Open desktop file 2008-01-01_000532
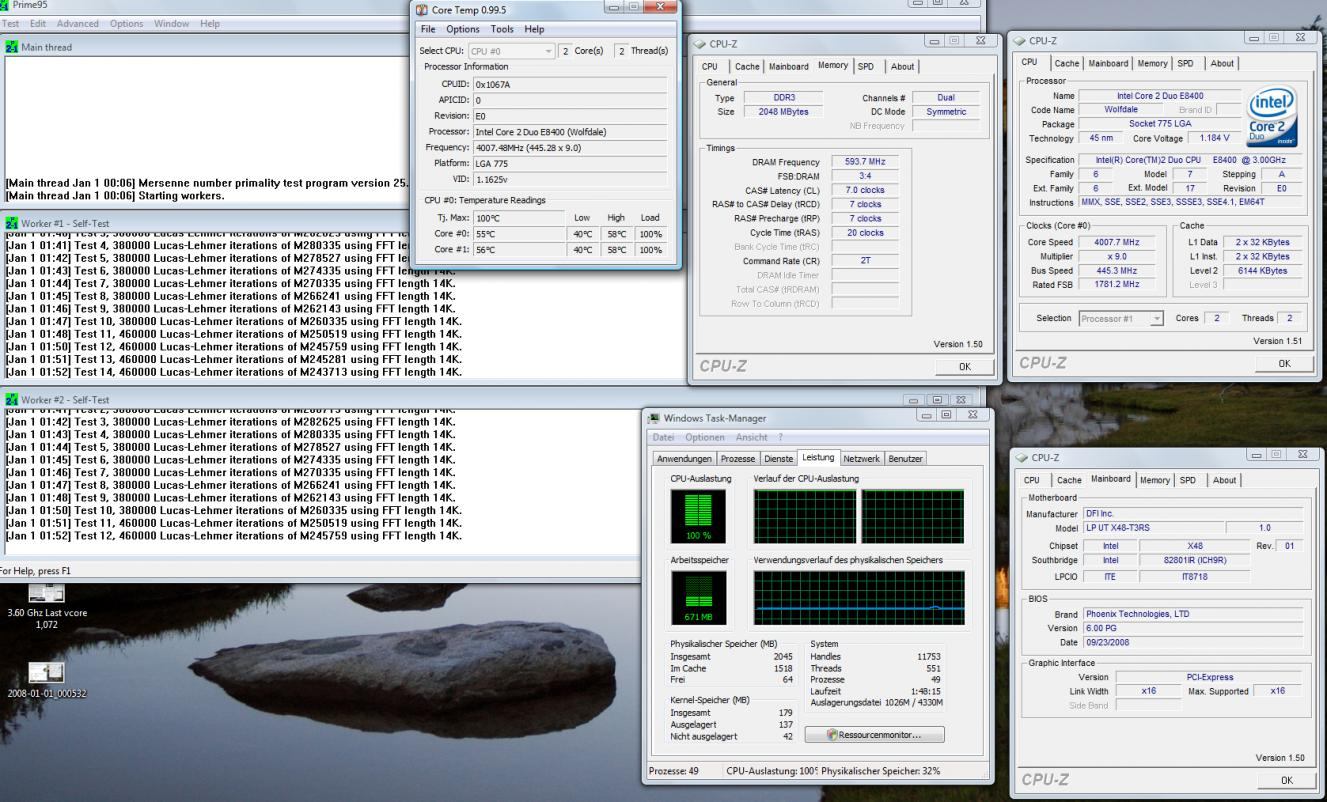The height and width of the screenshot is (802, 1327). [46, 671]
